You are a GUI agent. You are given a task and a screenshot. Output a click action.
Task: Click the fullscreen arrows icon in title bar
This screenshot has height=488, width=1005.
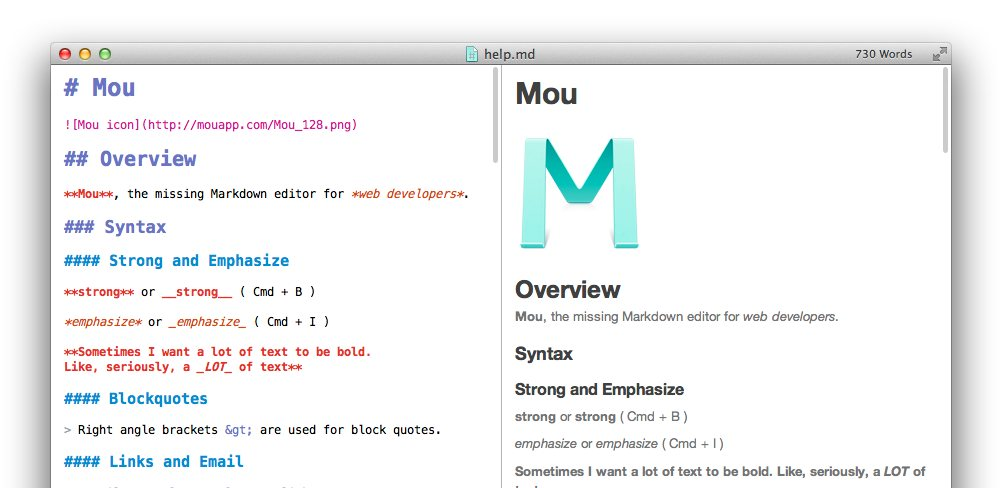pos(939,55)
